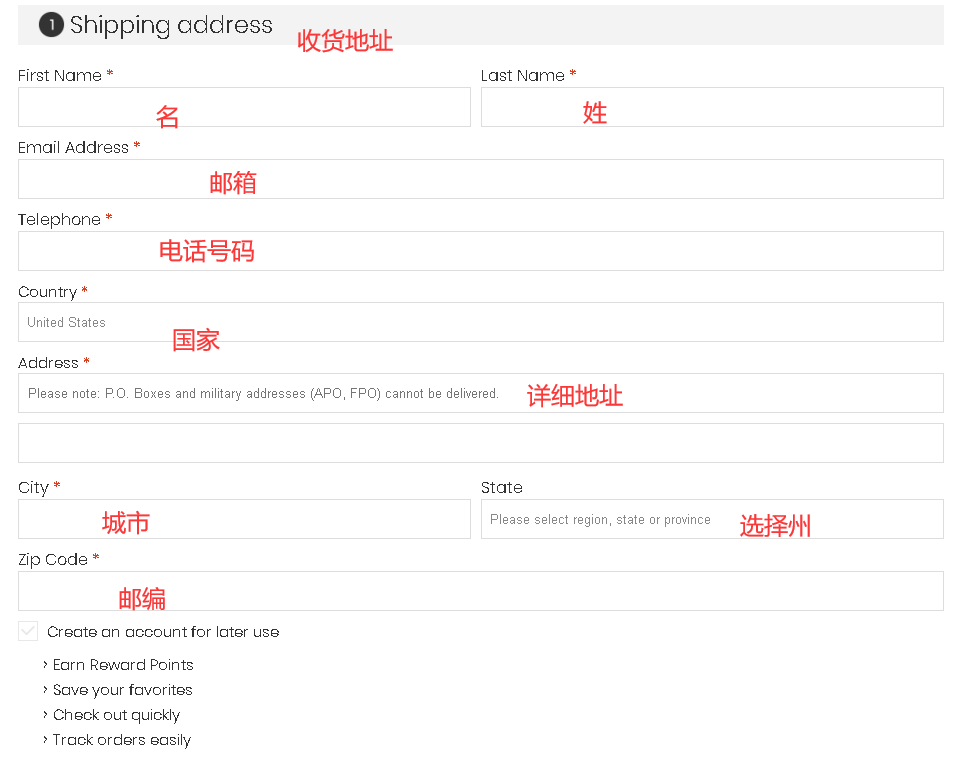Click into the Last Name field
Viewport: 959px width, 765px height.
(712, 107)
